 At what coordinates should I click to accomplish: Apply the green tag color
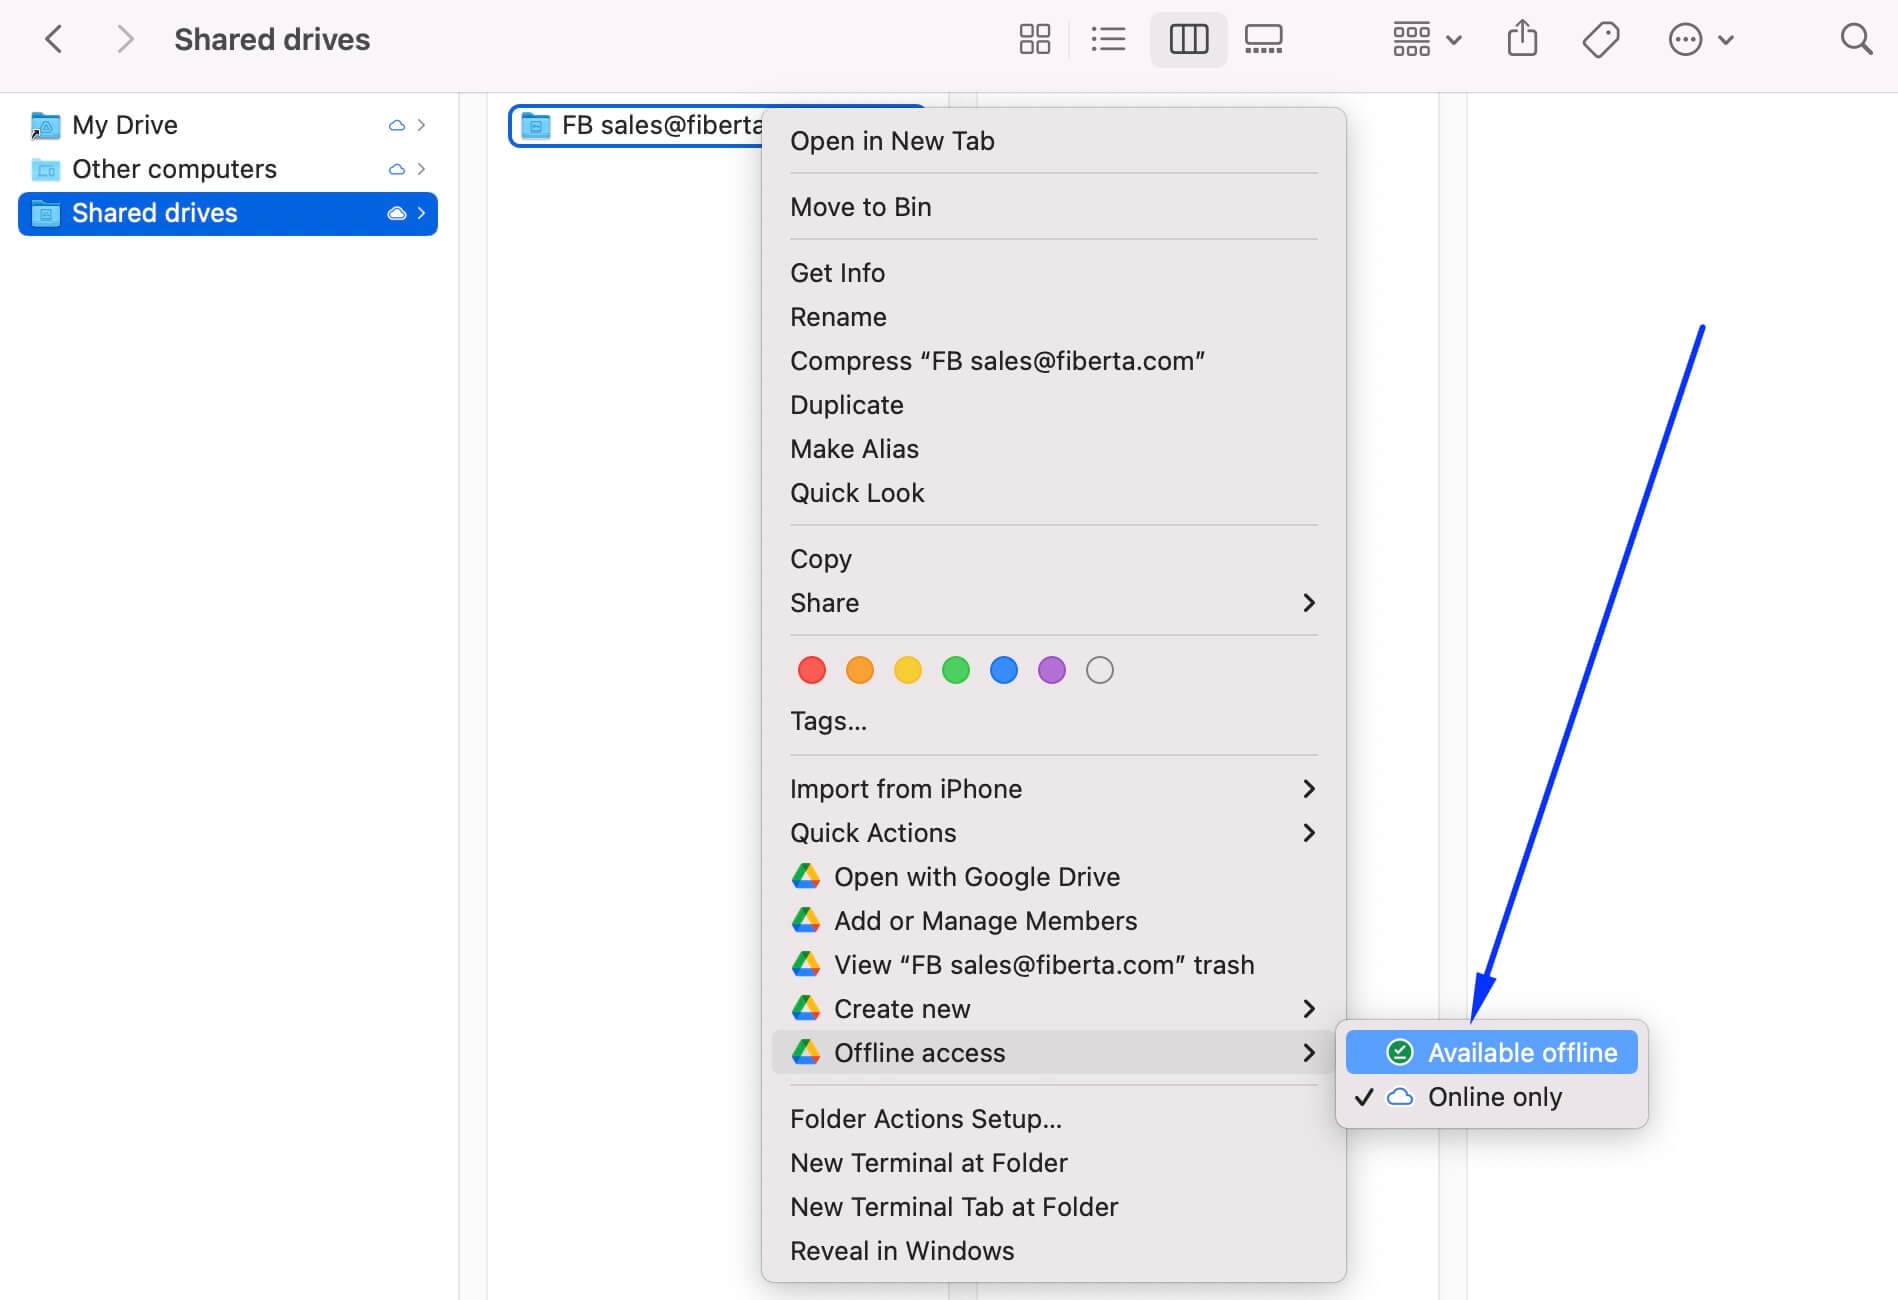click(x=956, y=670)
